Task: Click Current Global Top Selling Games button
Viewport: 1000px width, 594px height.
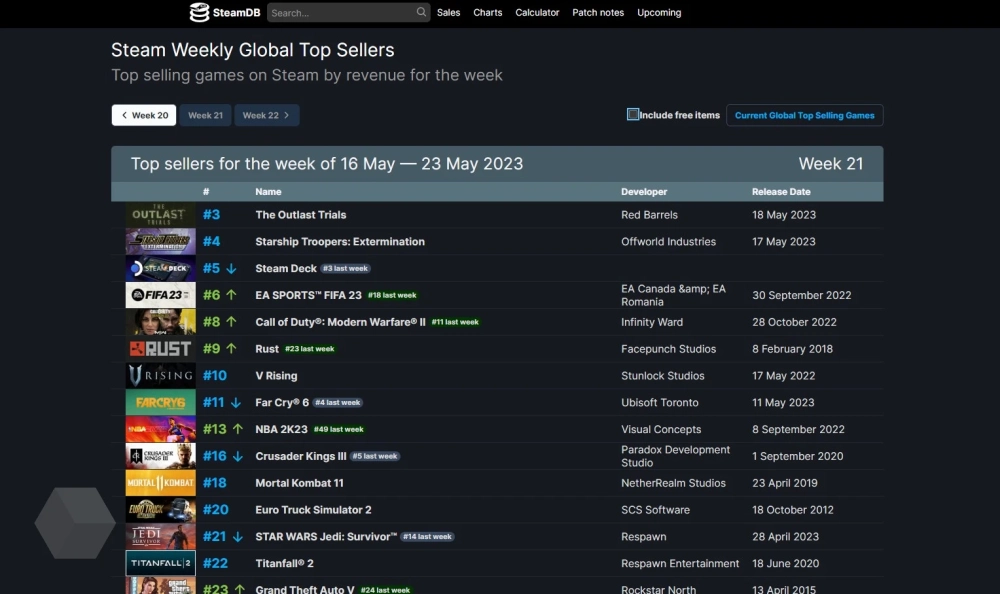Action: point(804,116)
